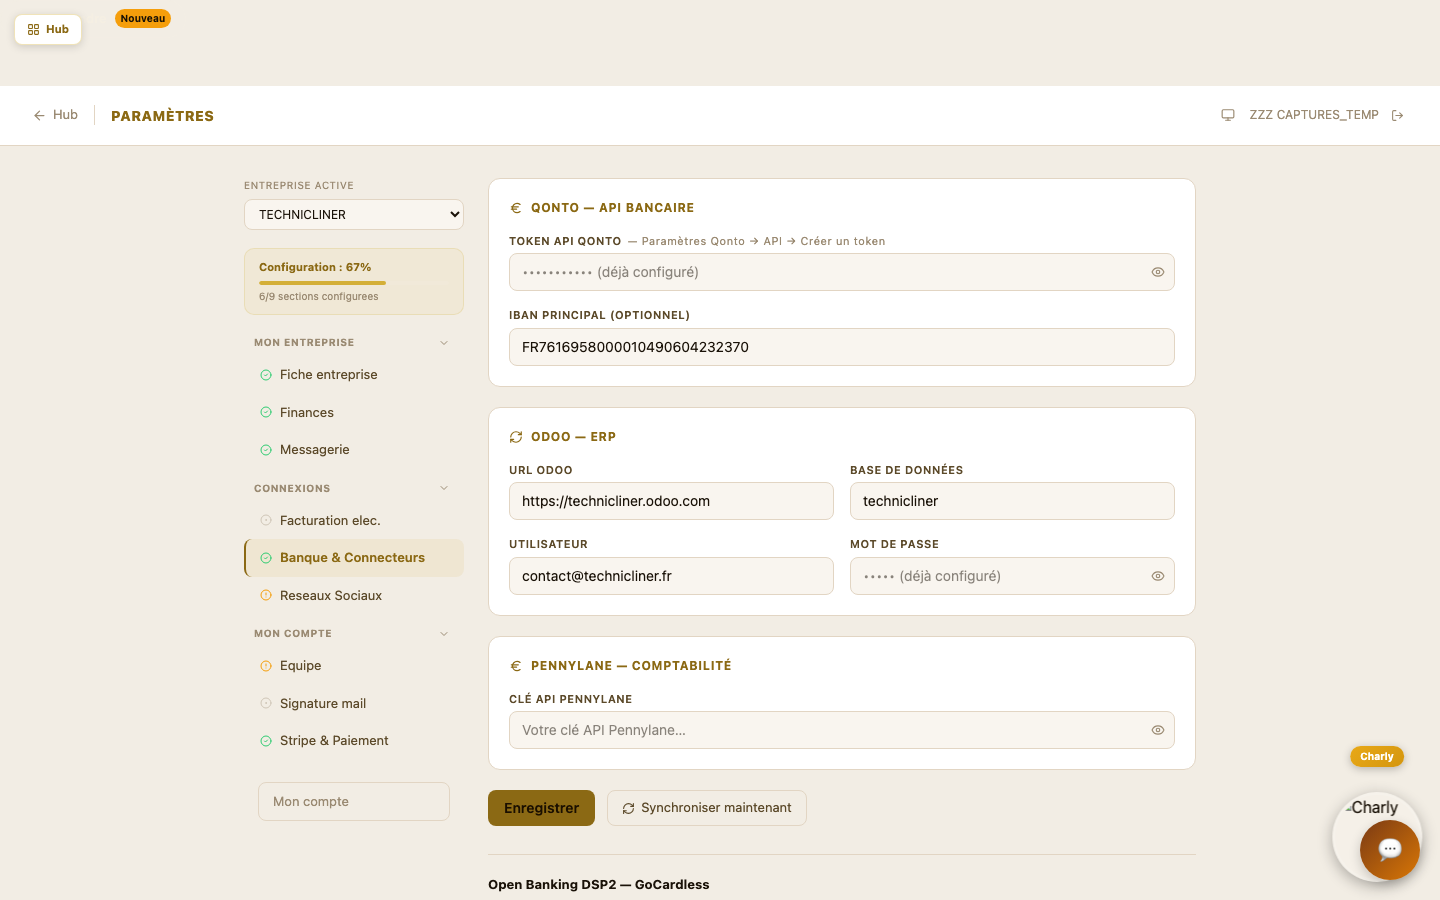Go back to Hub via breadcrumb link

[x=56, y=115]
